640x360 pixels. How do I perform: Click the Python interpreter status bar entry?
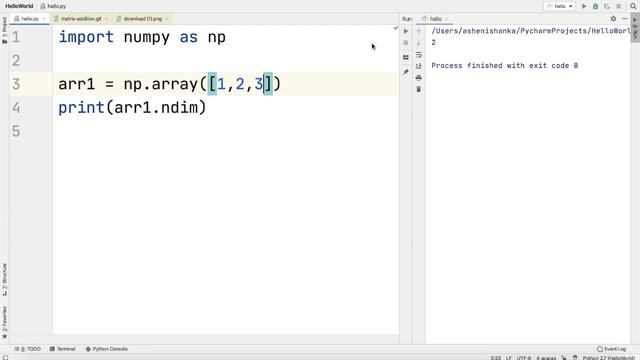609,358
